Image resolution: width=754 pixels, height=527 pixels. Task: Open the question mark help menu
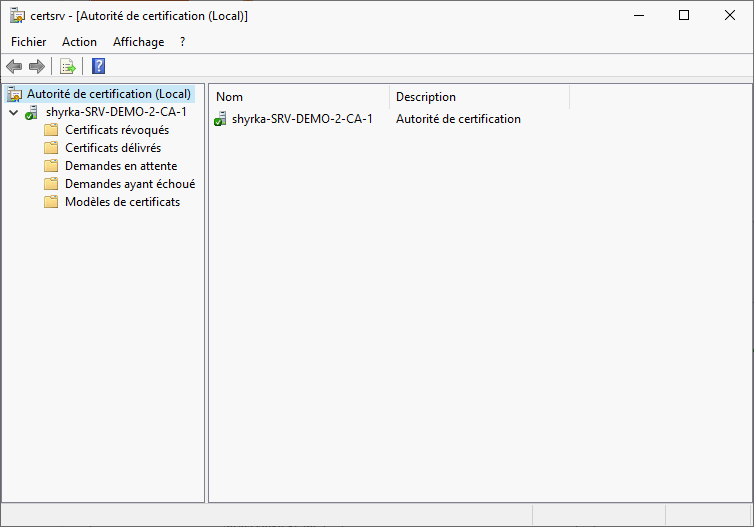[x=183, y=42]
